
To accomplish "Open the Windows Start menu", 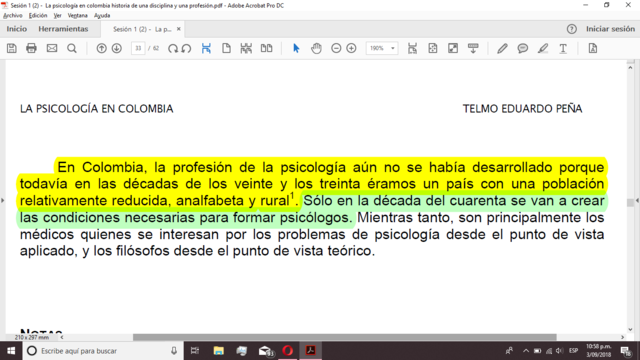I will click(x=11, y=351).
